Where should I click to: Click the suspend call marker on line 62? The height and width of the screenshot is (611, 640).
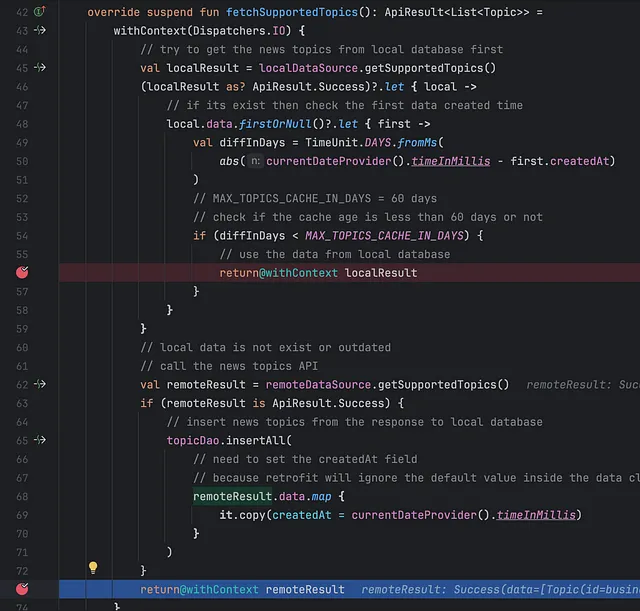(40, 384)
